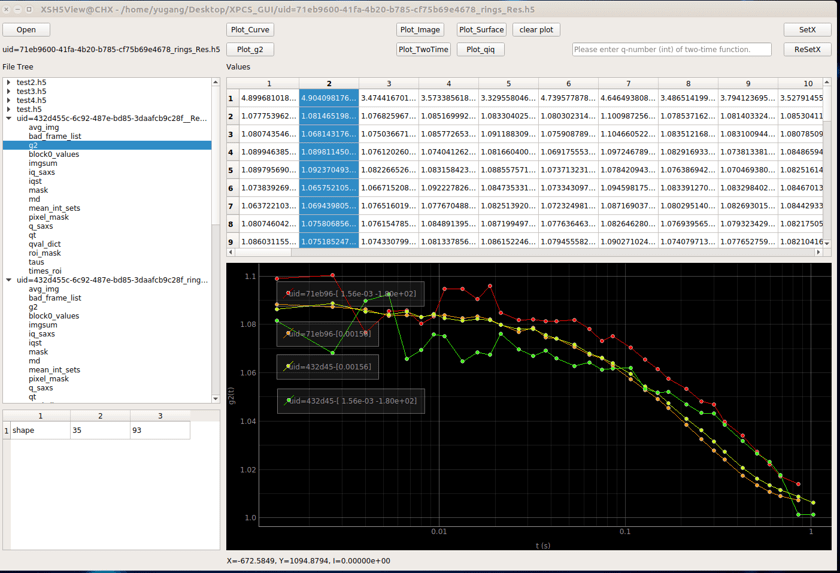Select column header 7 in Values table
This screenshot has width=840, height=573.
pos(628,84)
